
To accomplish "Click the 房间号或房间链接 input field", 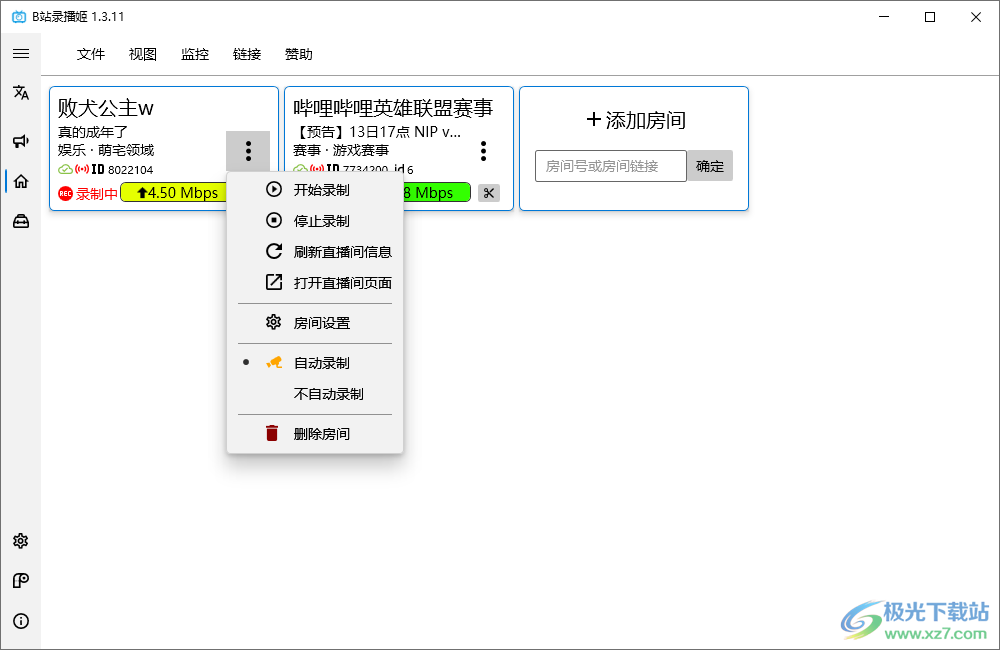I will coord(610,166).
